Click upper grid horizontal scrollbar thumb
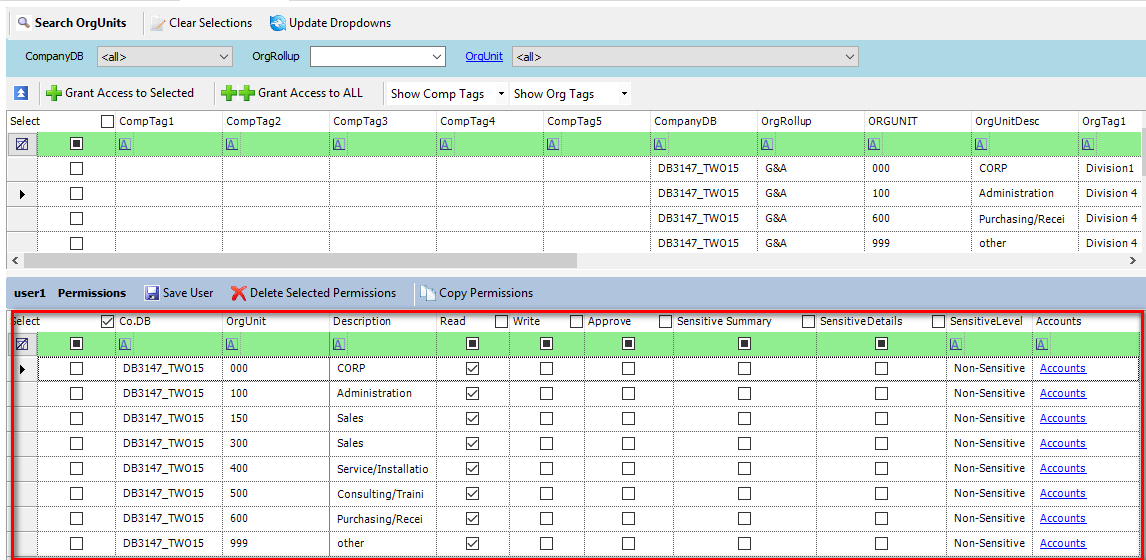This screenshot has width=1146, height=560. pos(300,260)
